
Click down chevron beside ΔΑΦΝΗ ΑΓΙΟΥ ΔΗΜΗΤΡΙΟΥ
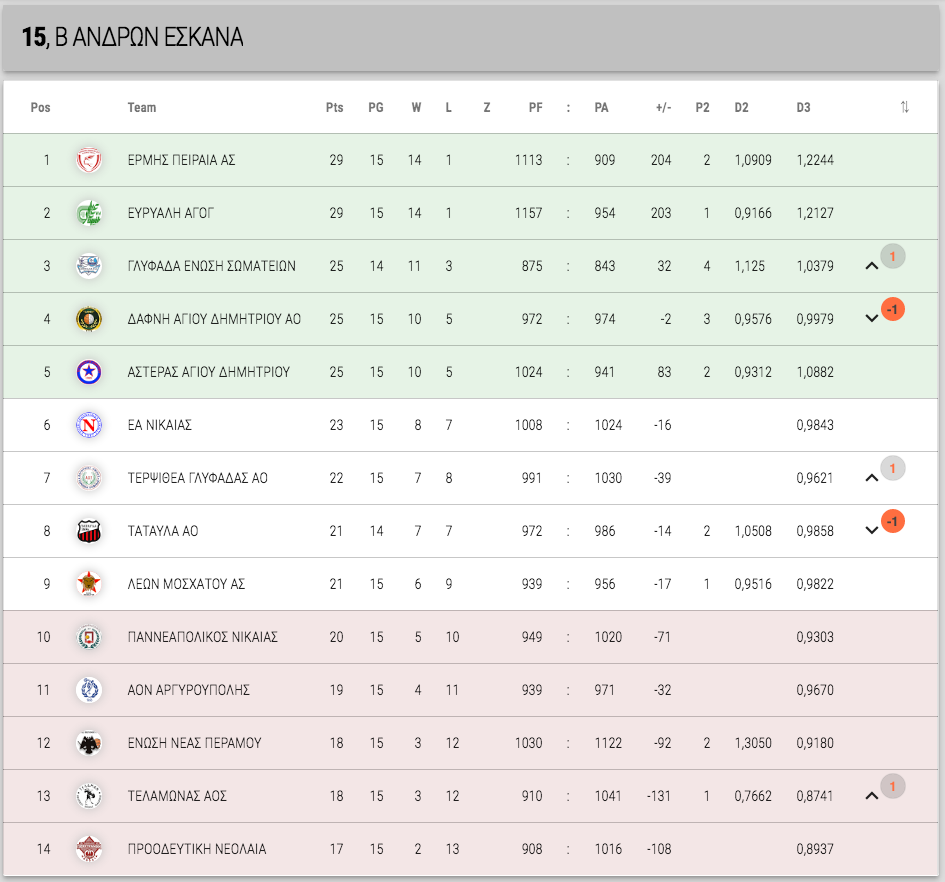click(871, 318)
